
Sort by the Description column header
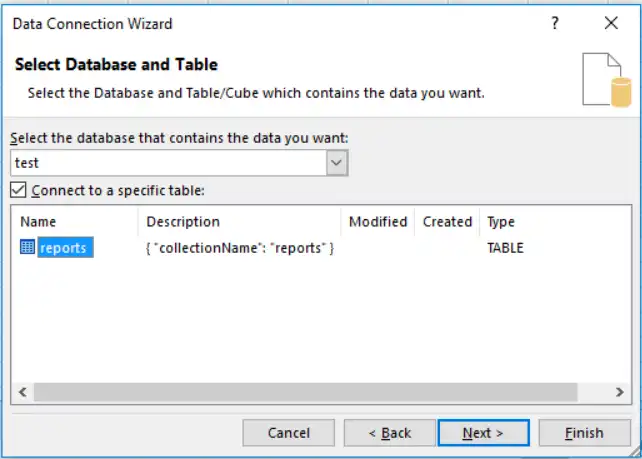pos(183,222)
